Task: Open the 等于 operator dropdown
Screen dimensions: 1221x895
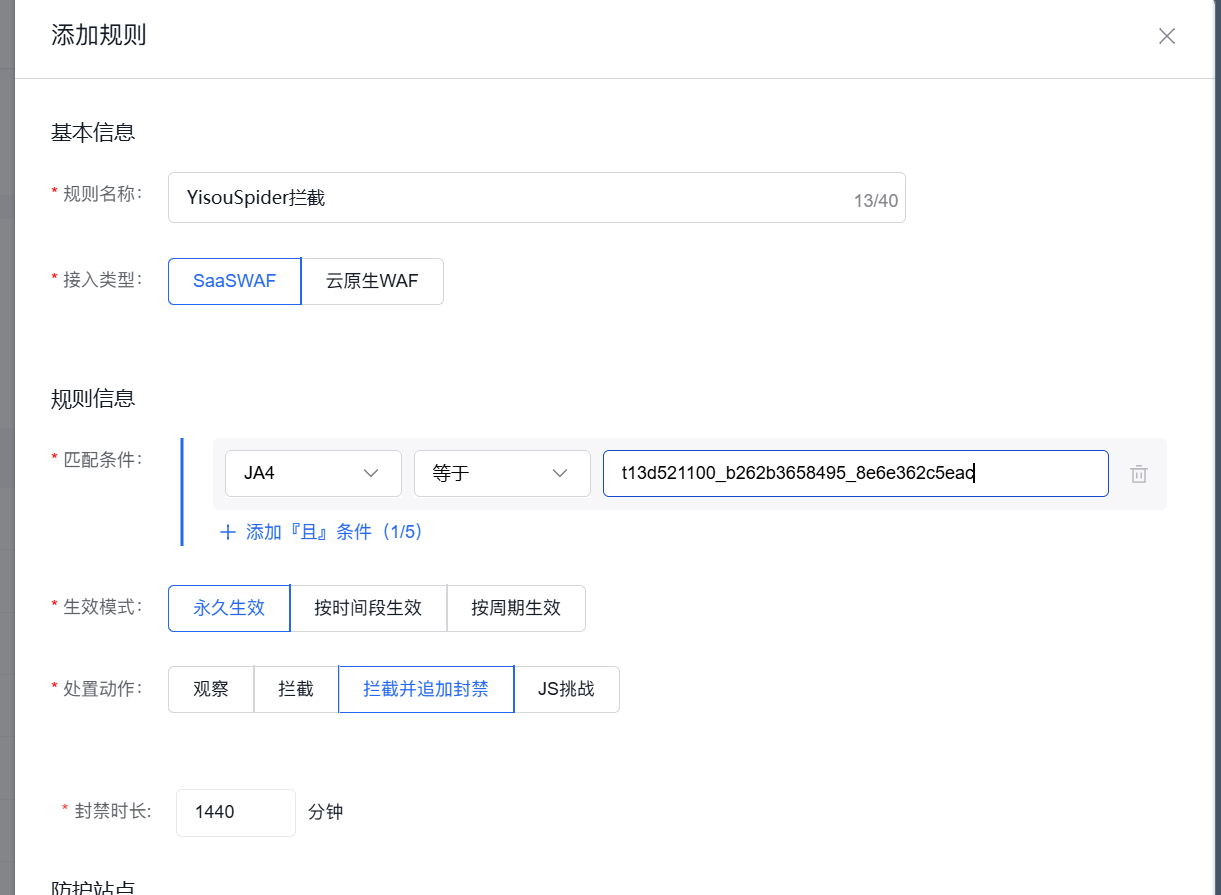Action: tap(502, 473)
